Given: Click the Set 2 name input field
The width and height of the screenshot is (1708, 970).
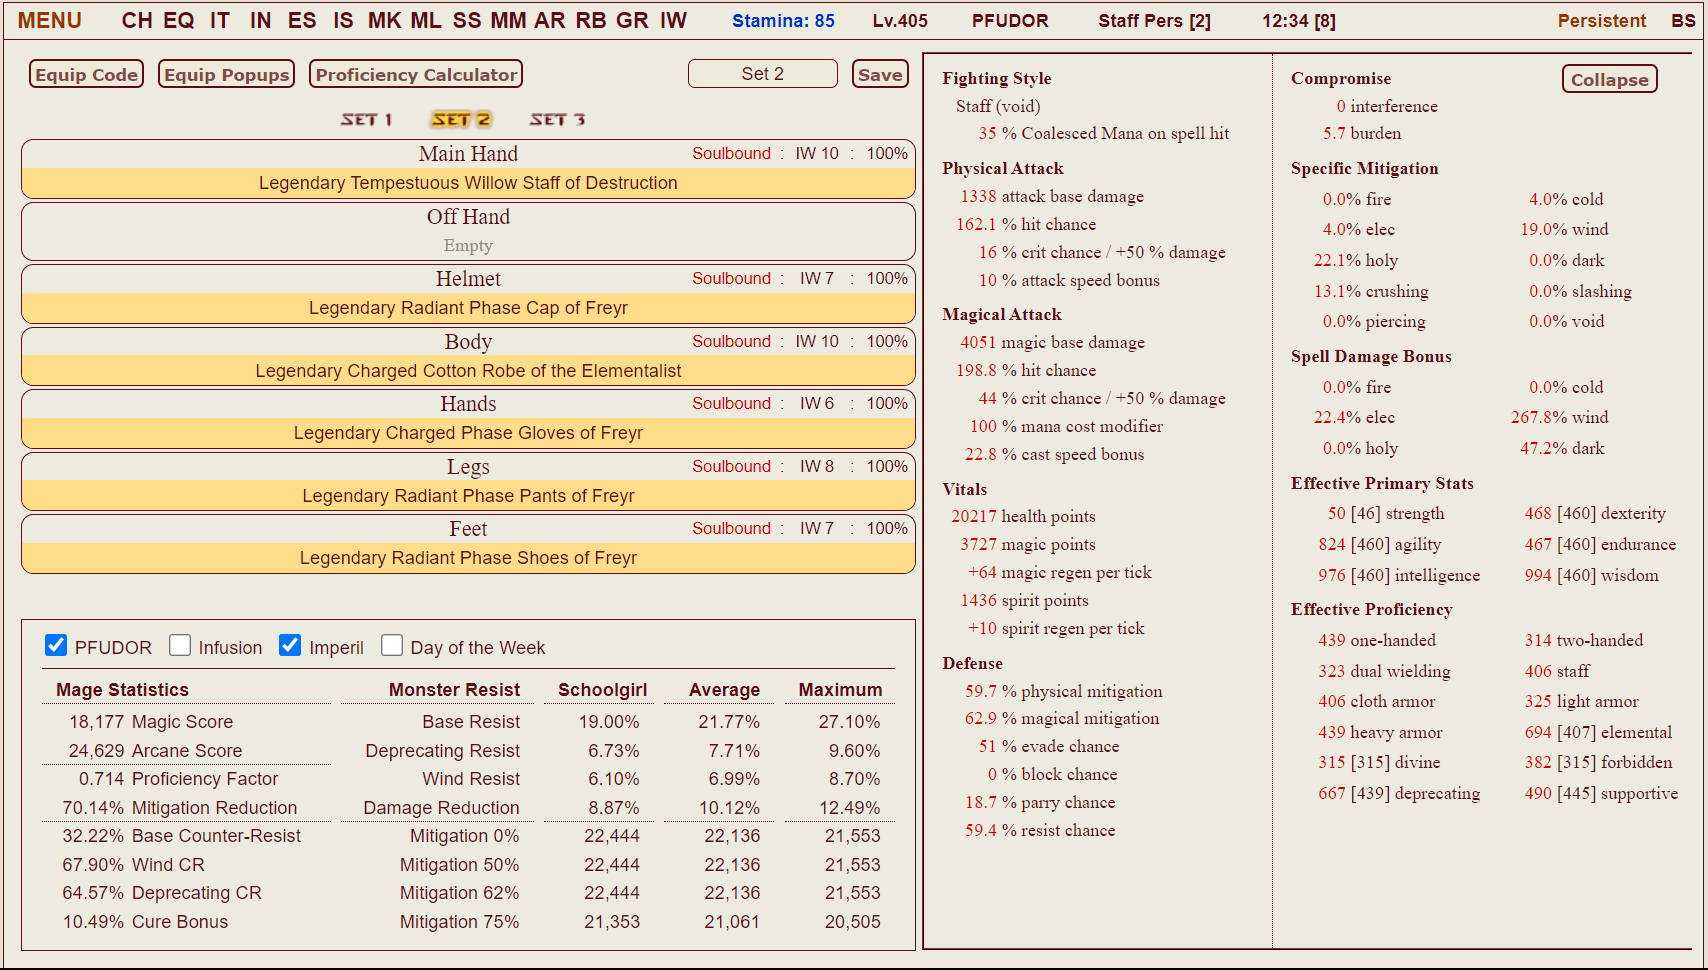Looking at the screenshot, I should (x=763, y=73).
